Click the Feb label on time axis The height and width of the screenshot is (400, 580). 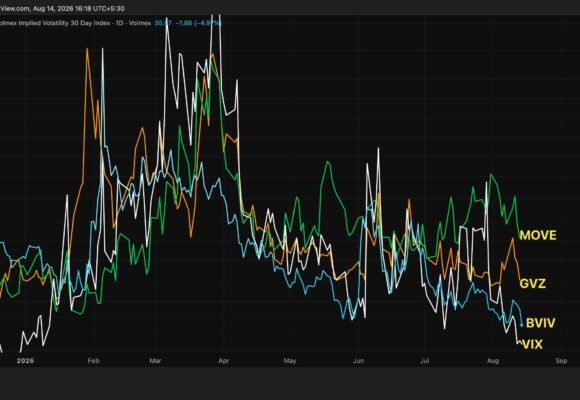click(x=94, y=361)
